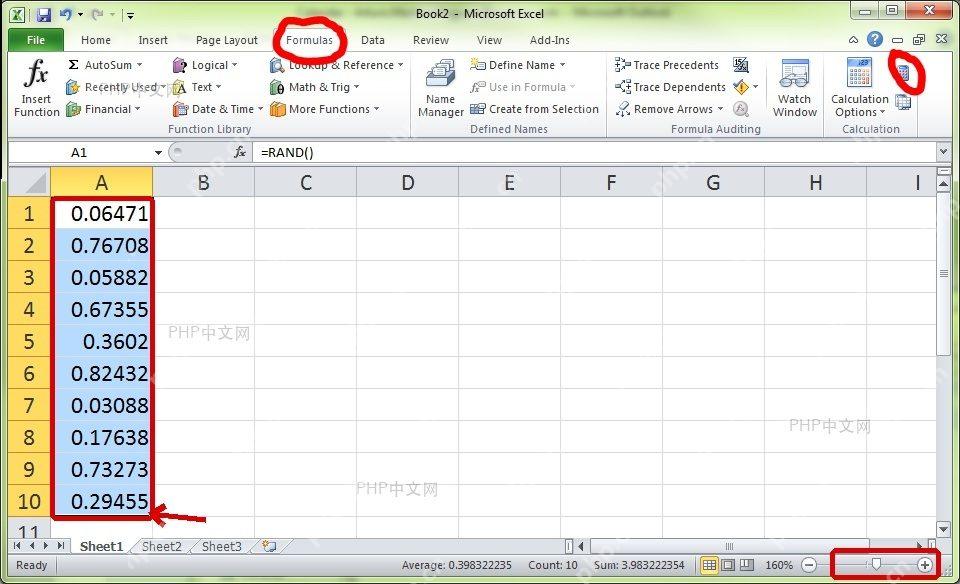Click cell containing 0.82432
The width and height of the screenshot is (960, 584).
(x=102, y=373)
